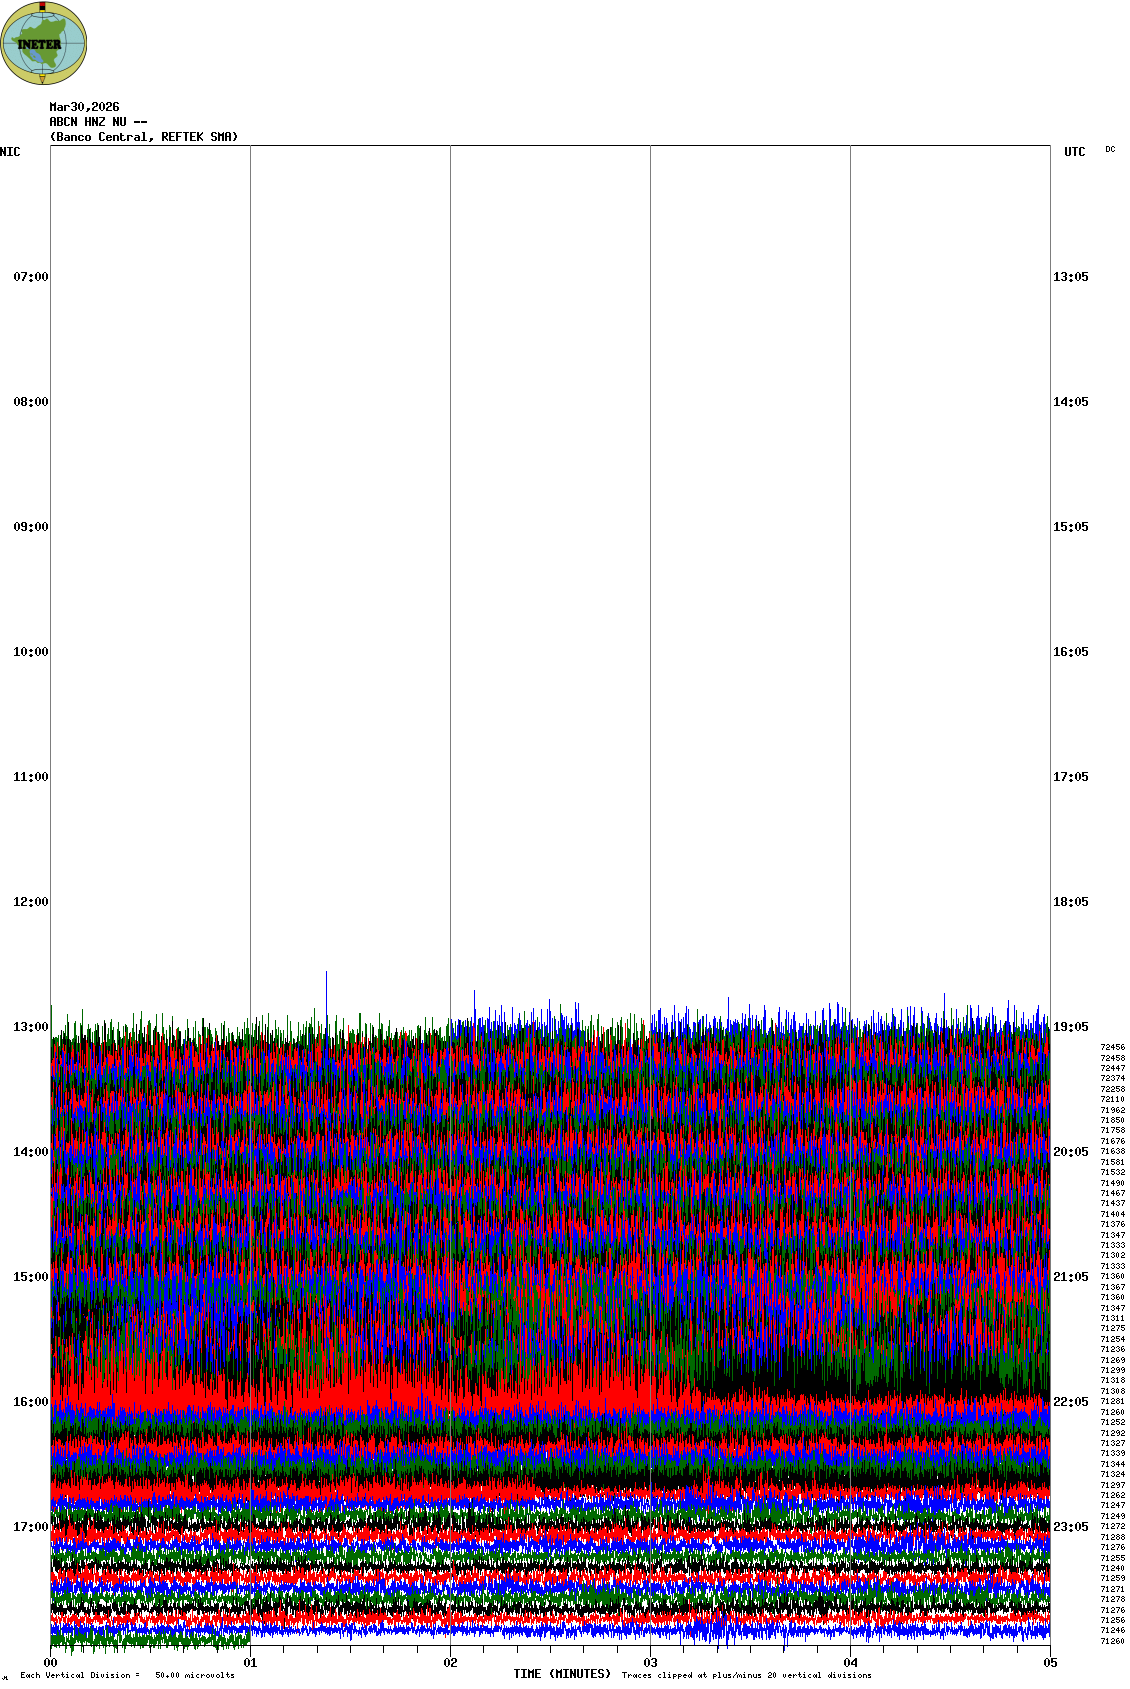
Task: Click the 13:05 UTC time label
Action: pyautogui.click(x=1070, y=277)
